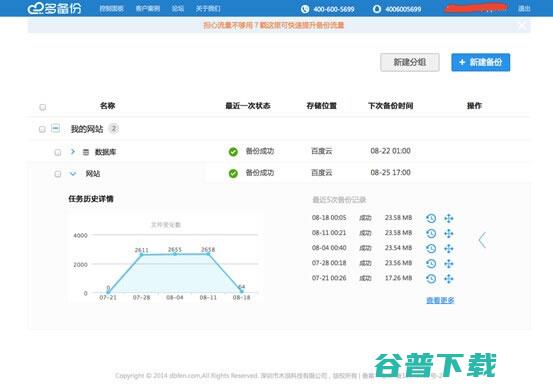Viewport: 553px width, 387px height.
Task: Toggle the select-all checkbox in the table header
Action: click(43, 107)
